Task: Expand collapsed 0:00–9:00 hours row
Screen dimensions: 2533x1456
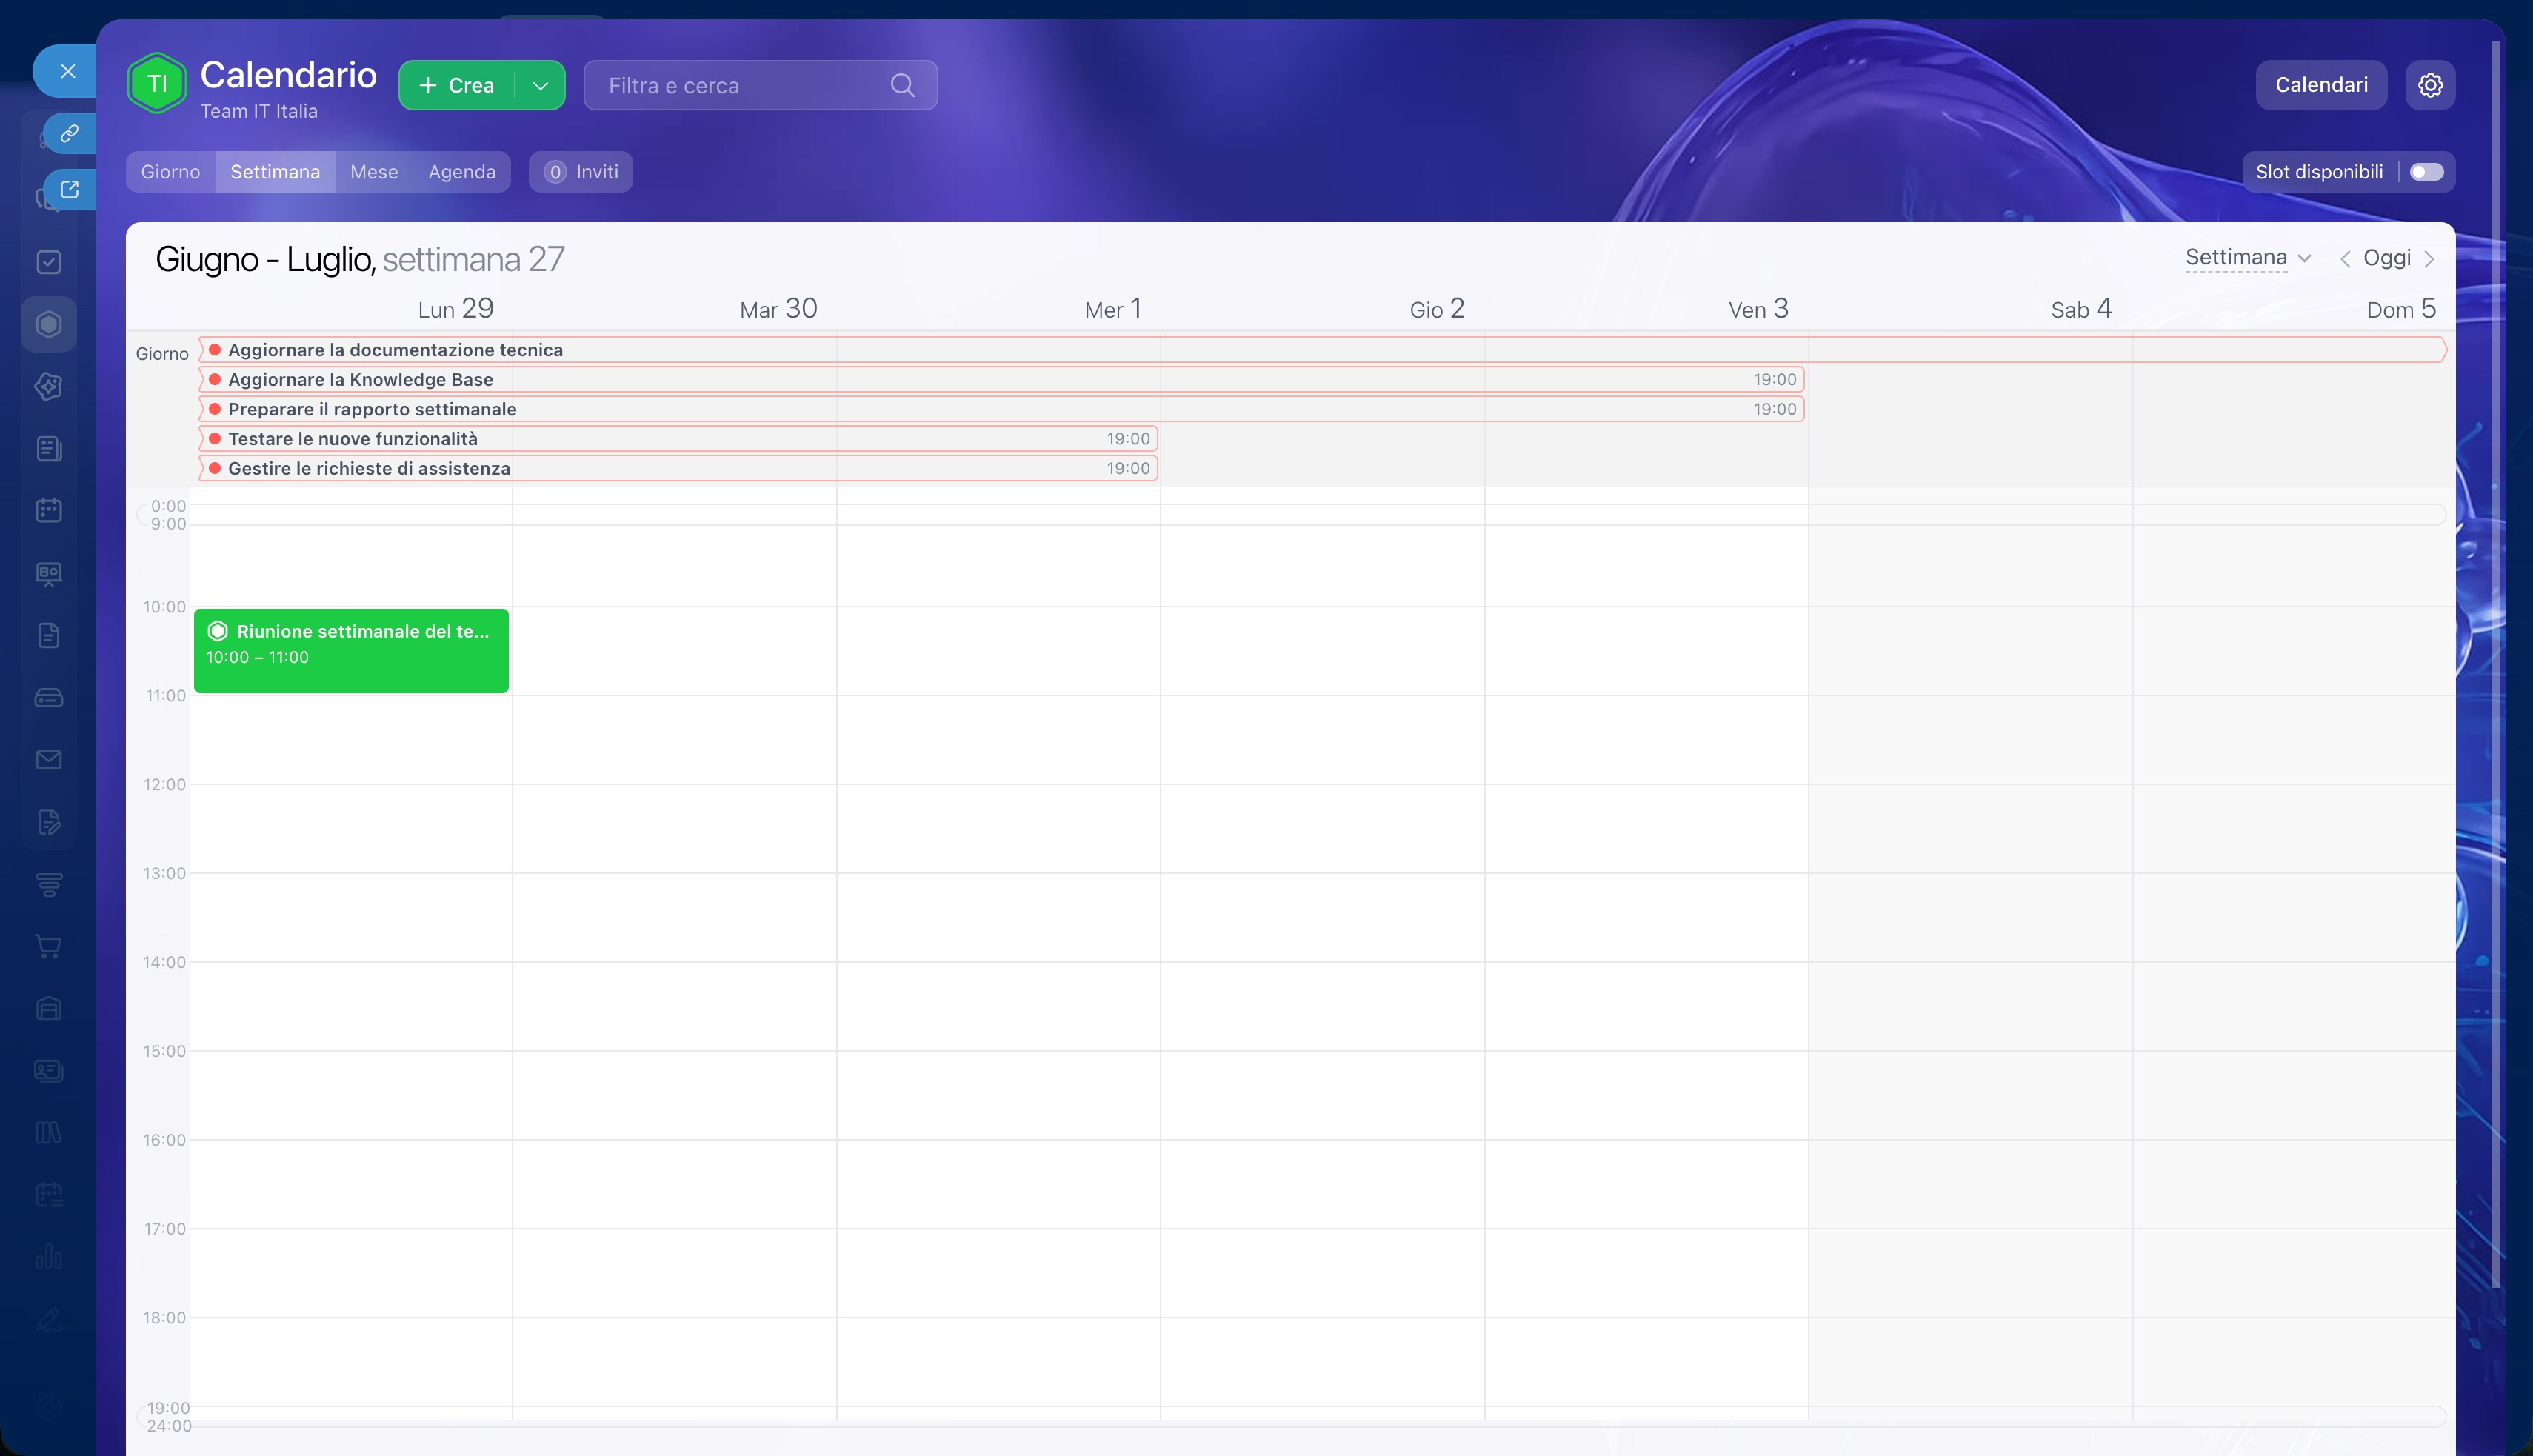Action: pos(1290,515)
